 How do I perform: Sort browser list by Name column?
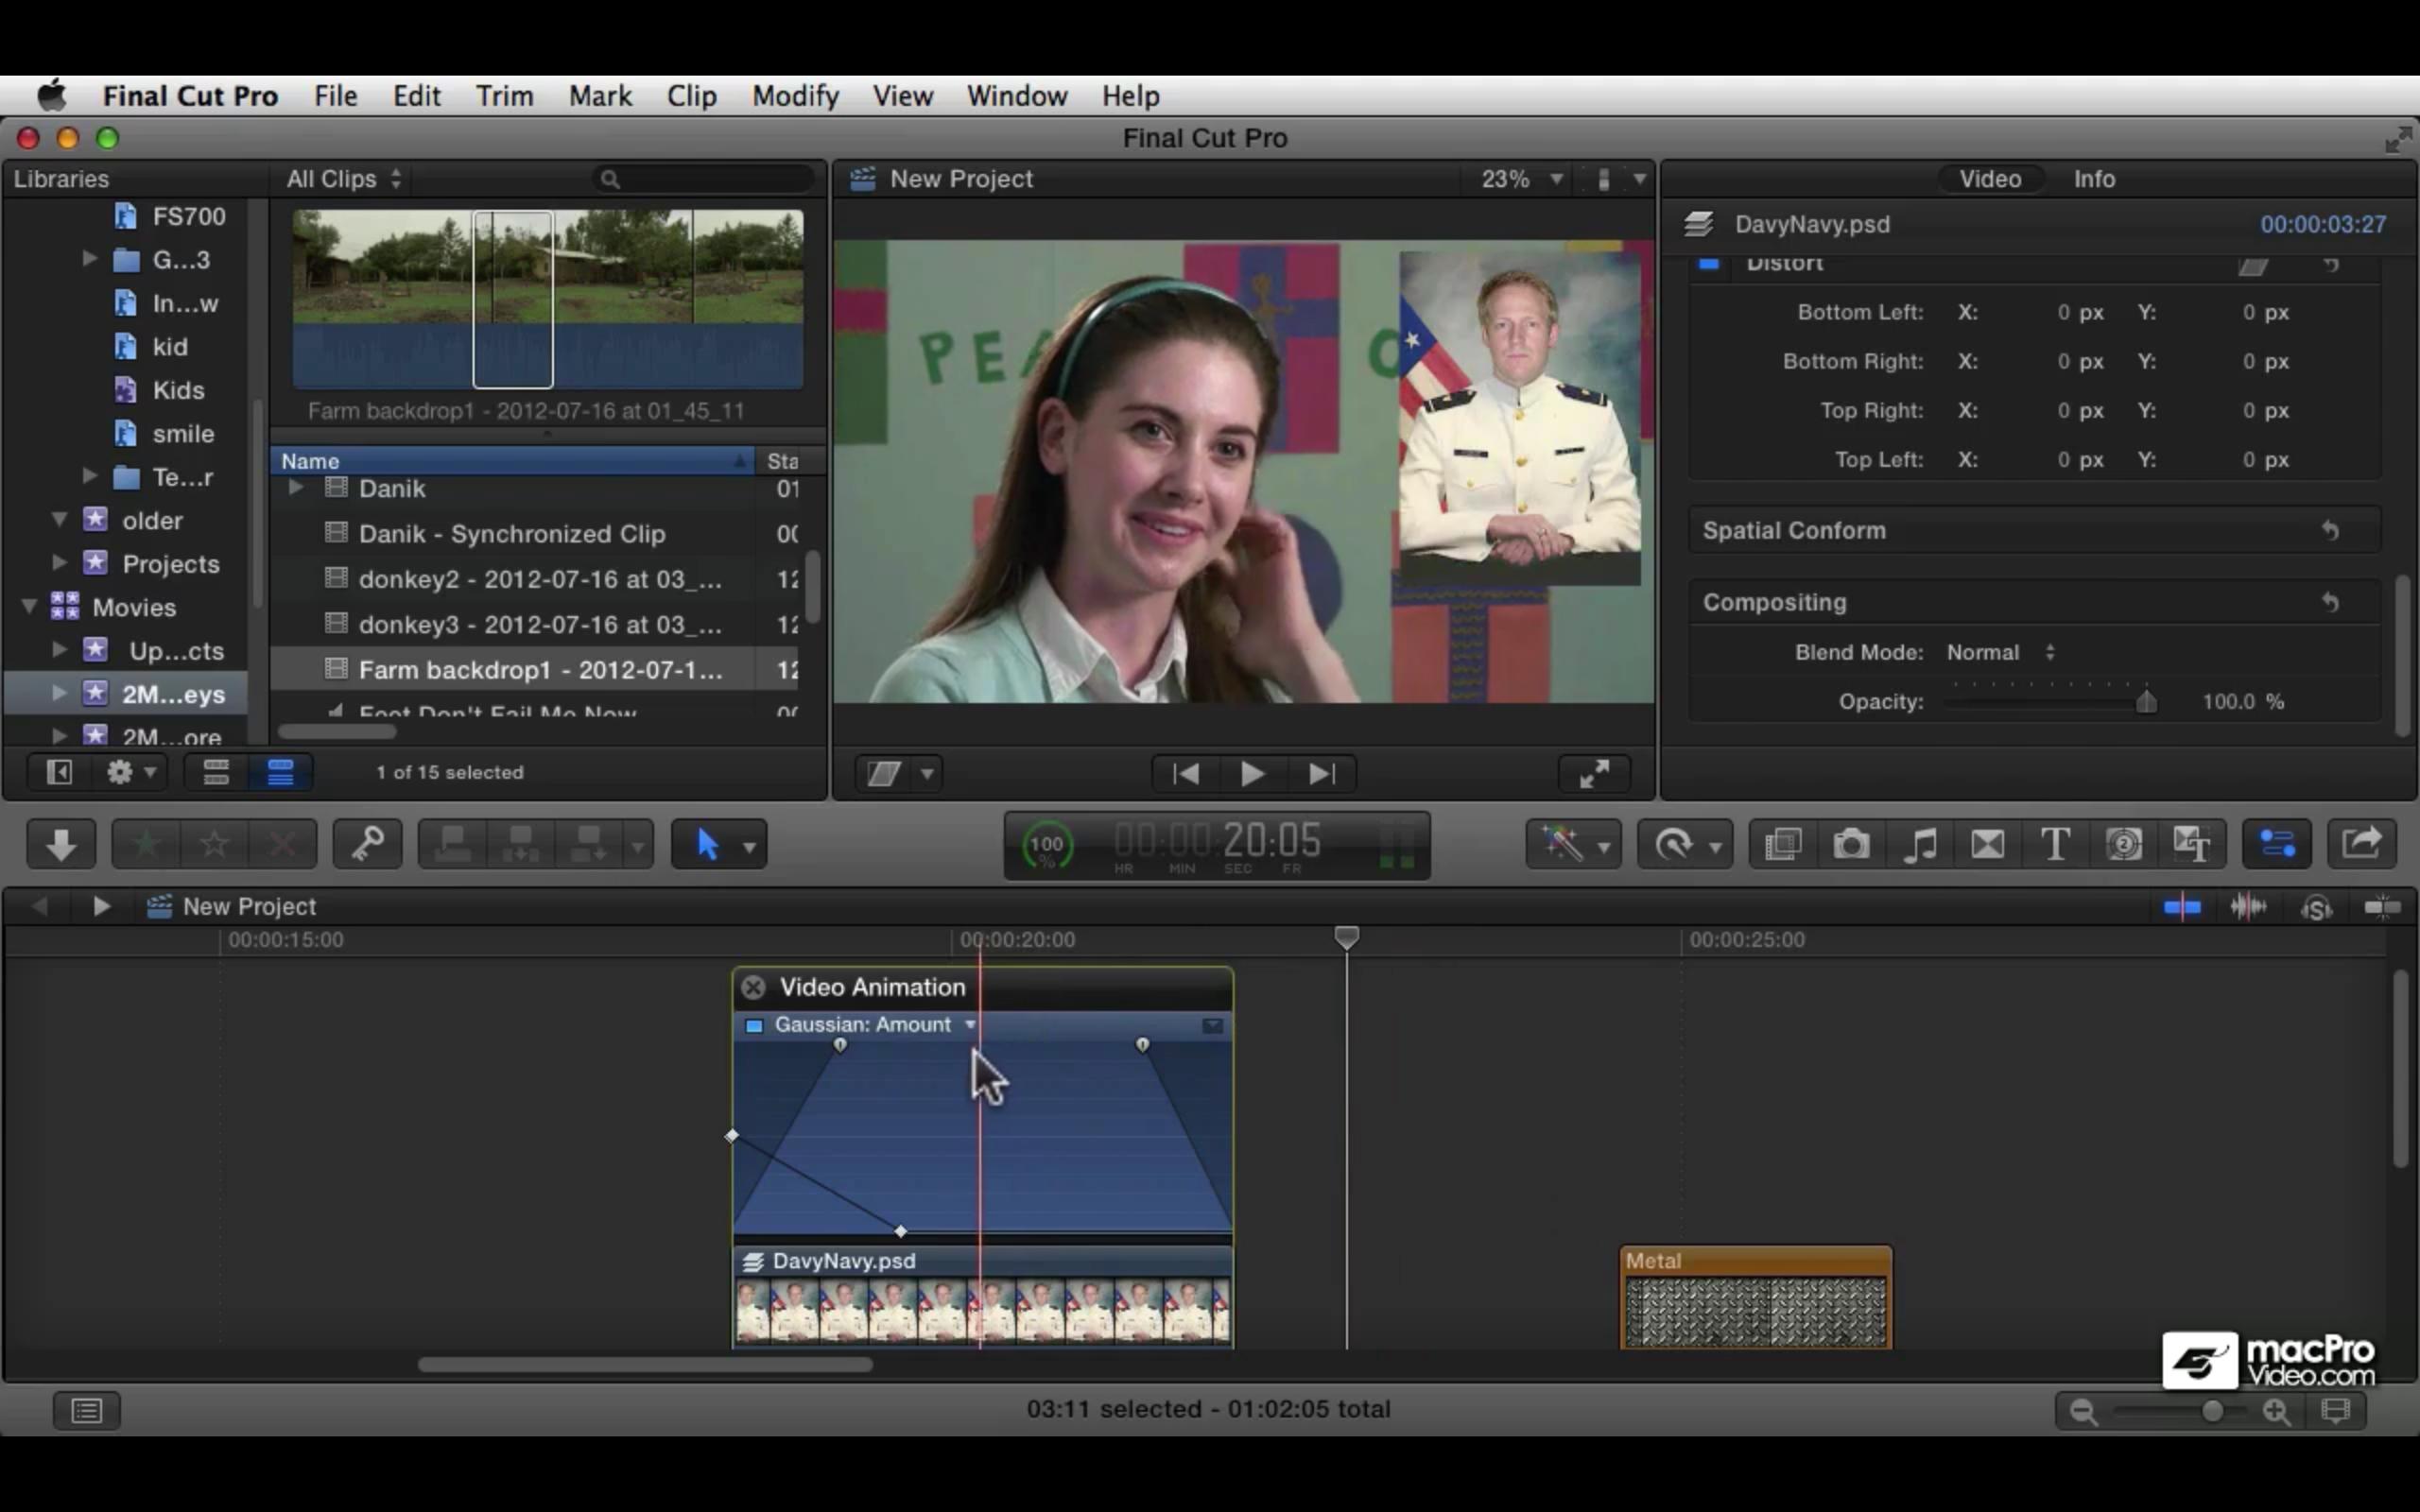point(513,461)
